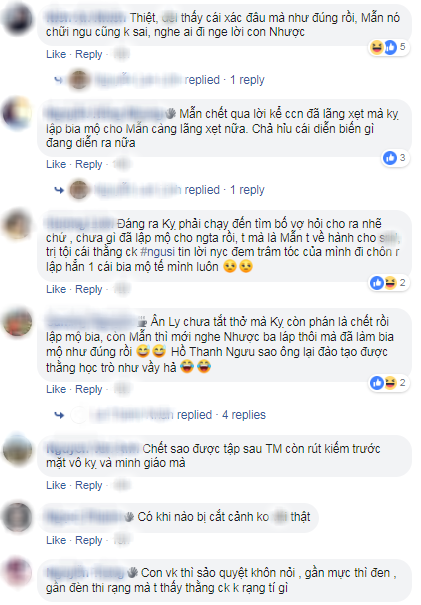
Task: Like the "Ân Ly chưa tắt thở" comment
Action: (x=56, y=389)
